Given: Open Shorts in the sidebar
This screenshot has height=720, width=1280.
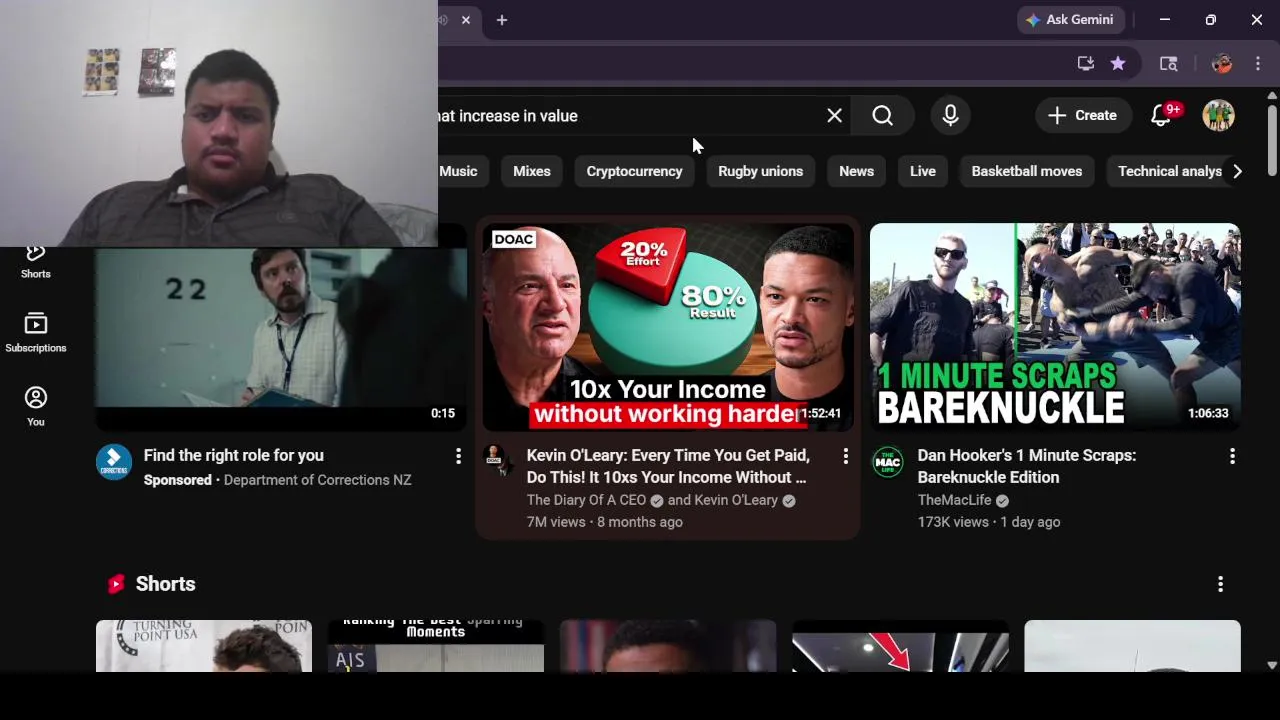Looking at the screenshot, I should [x=36, y=262].
